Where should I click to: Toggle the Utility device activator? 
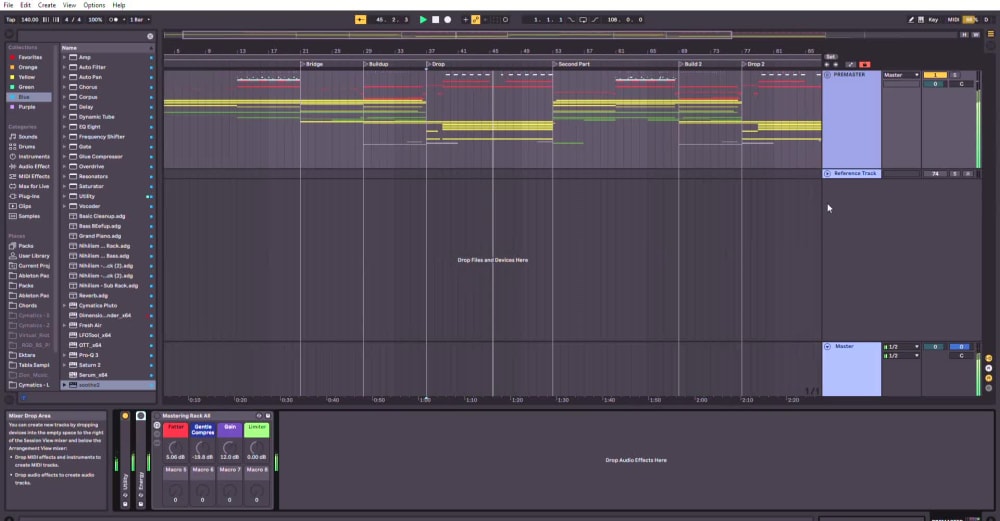click(x=125, y=416)
